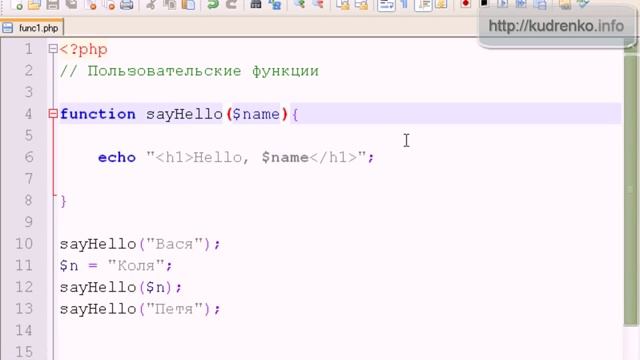Click the comment text 'Пользовательские функции'
The width and height of the screenshot is (640, 360).
[203, 71]
